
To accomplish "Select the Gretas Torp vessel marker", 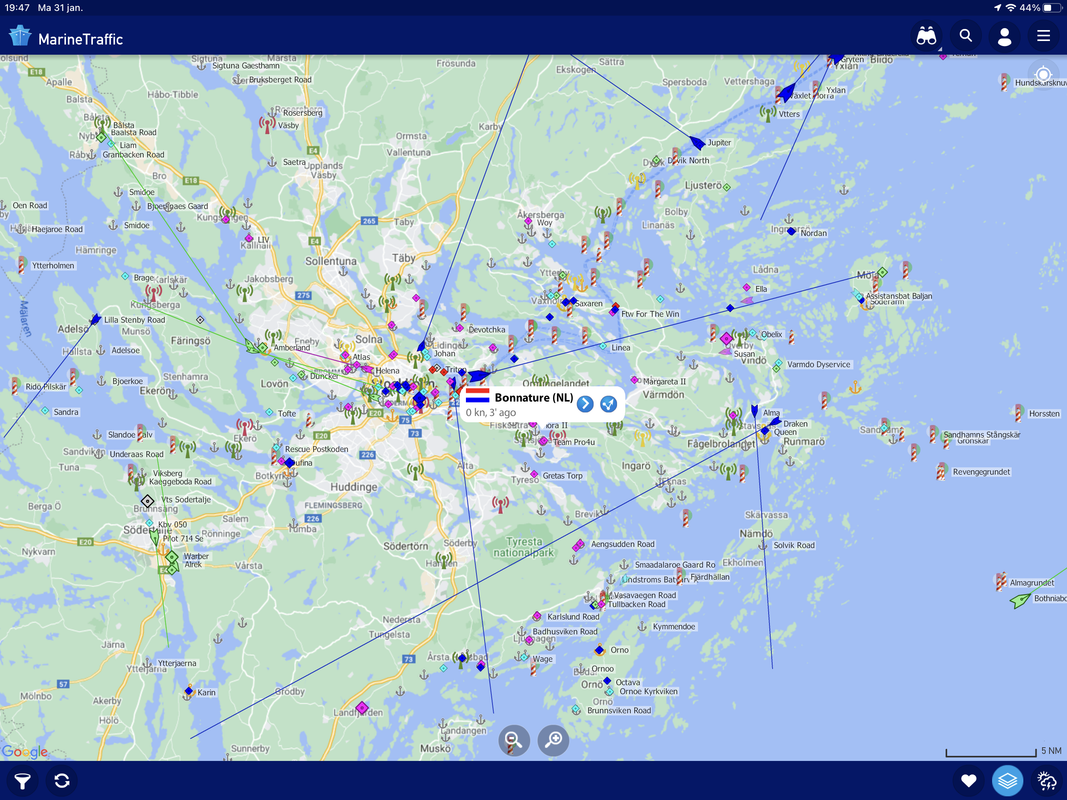I will (x=534, y=474).
